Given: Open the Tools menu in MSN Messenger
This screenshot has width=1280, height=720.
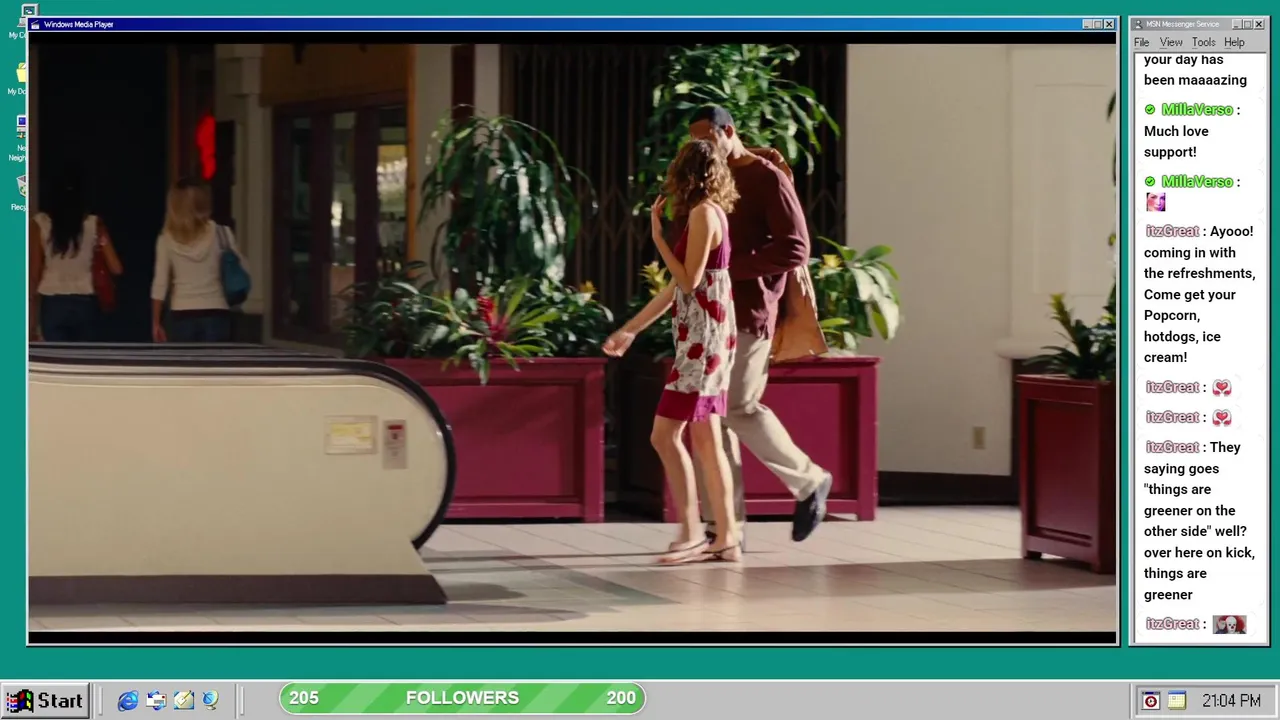Looking at the screenshot, I should click(1203, 42).
